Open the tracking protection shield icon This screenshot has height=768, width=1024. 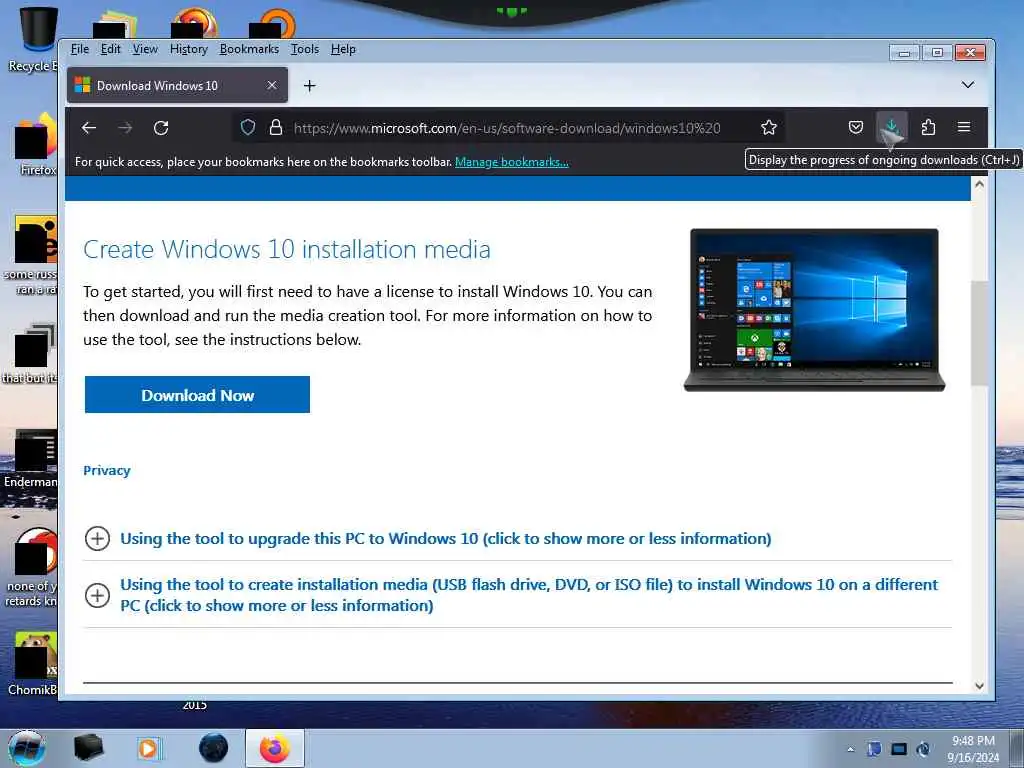tap(248, 127)
